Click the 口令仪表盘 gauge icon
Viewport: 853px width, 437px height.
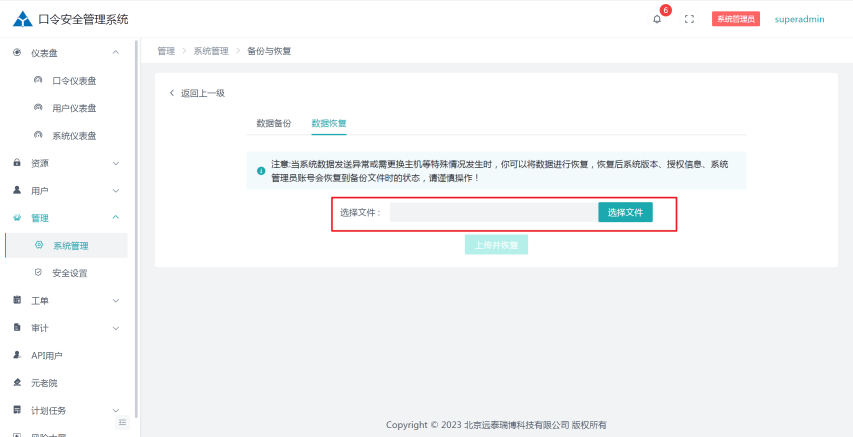[x=38, y=81]
